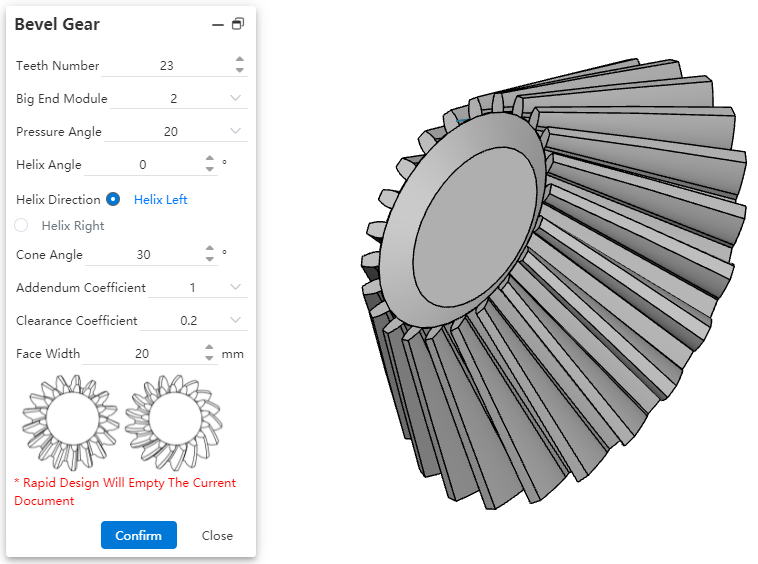
Task: Click the Big End Module value 2
Action: point(174,99)
